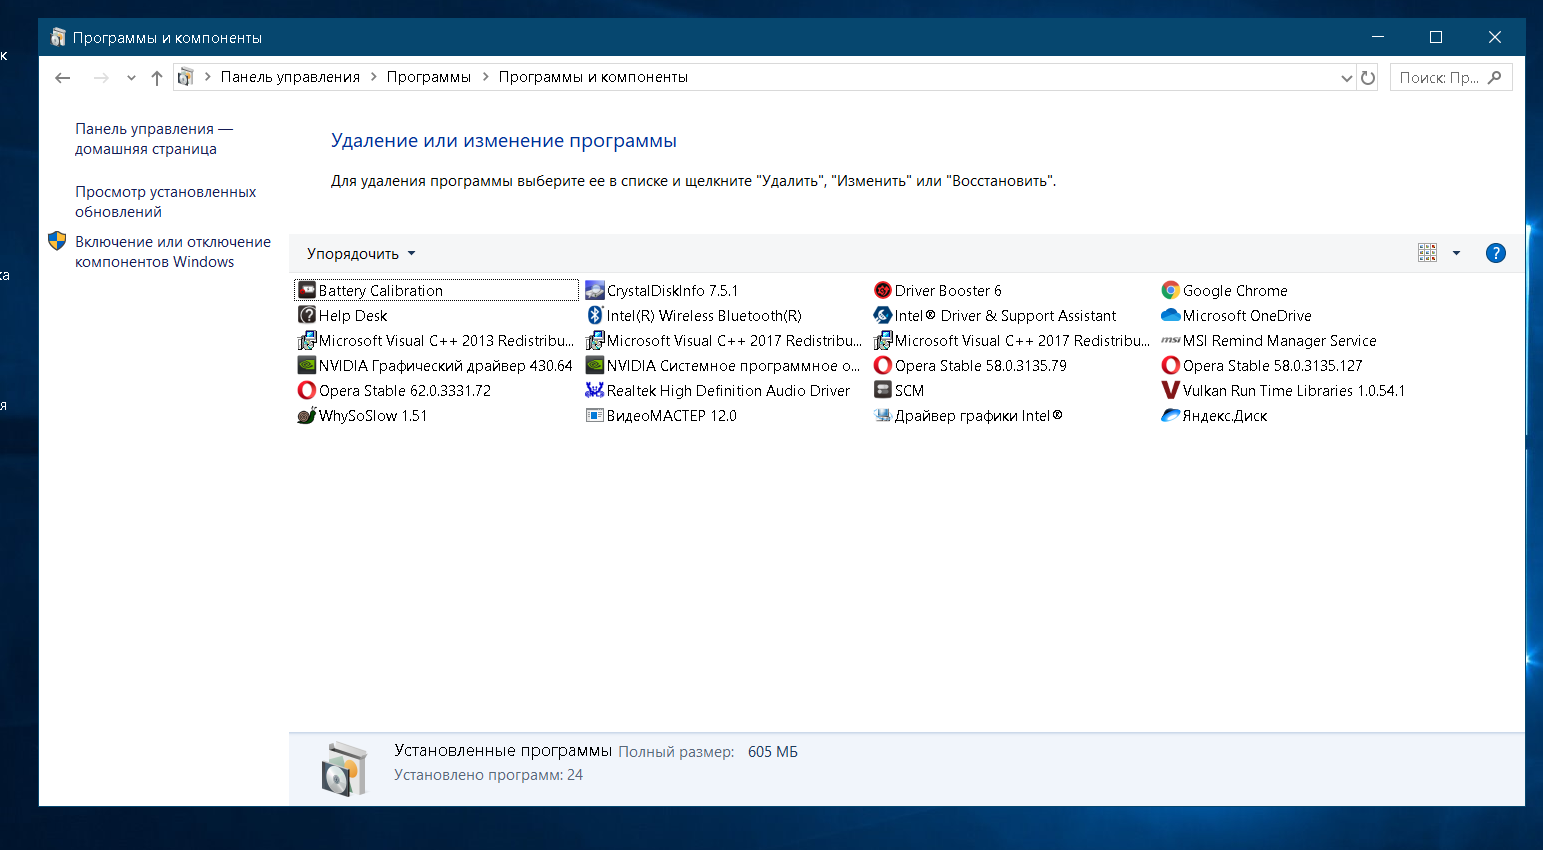Image resolution: width=1543 pixels, height=850 pixels.
Task: Click the Opera Stable 58.0.3135.127 icon
Action: (1171, 365)
